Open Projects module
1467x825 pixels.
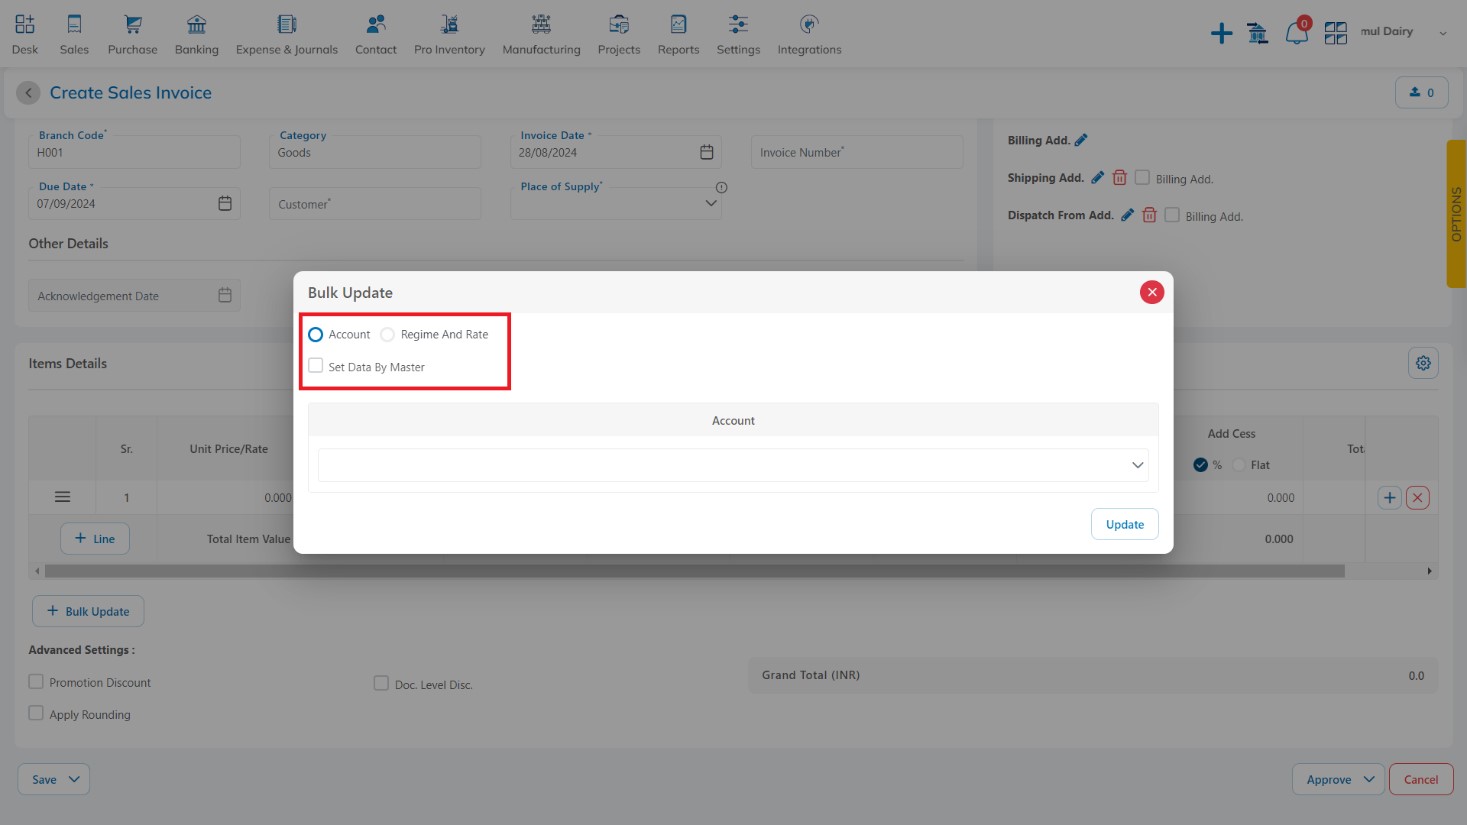[x=619, y=34]
